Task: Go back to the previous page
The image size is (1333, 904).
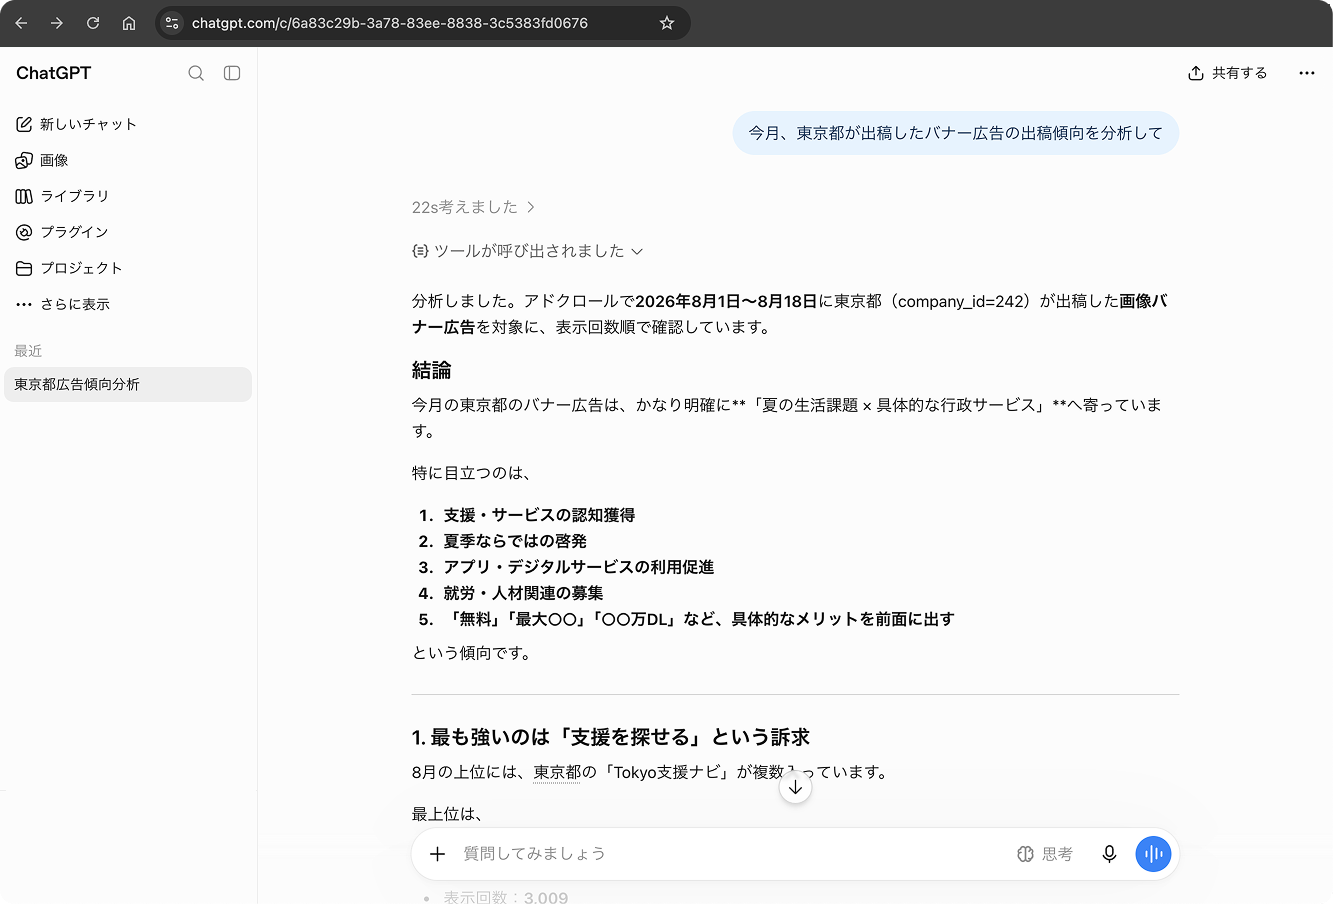Action: 21,23
